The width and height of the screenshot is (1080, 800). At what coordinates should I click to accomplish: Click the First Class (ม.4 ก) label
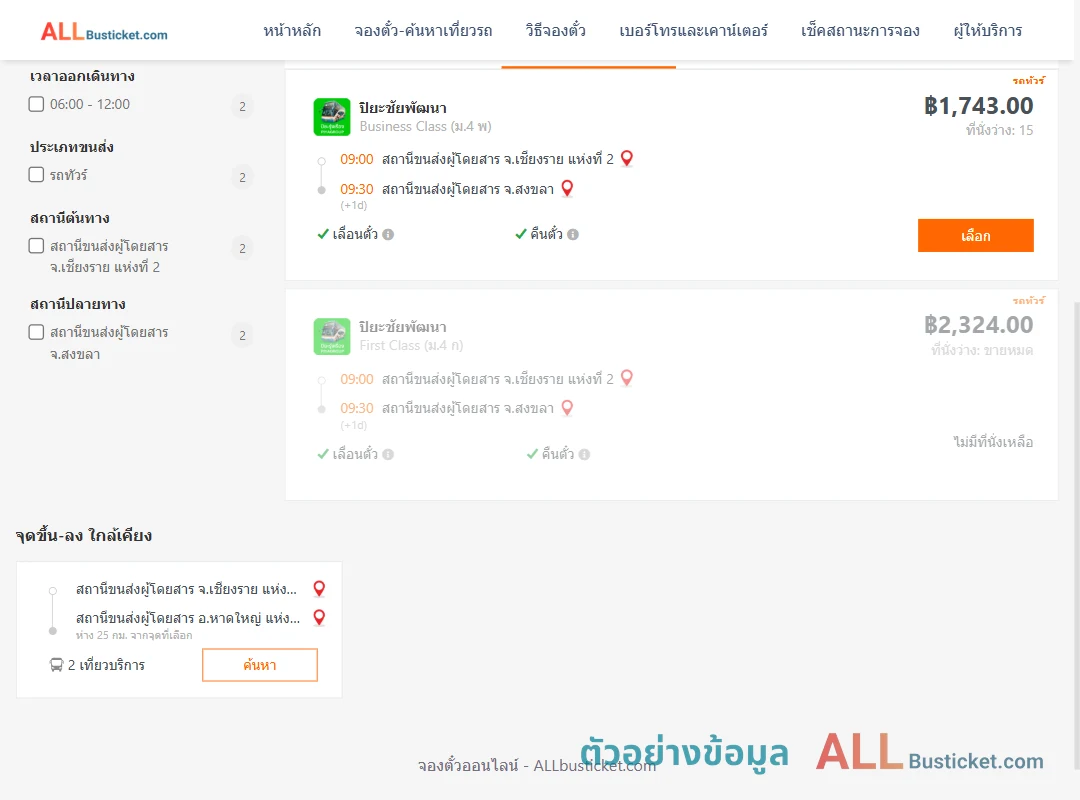point(411,346)
